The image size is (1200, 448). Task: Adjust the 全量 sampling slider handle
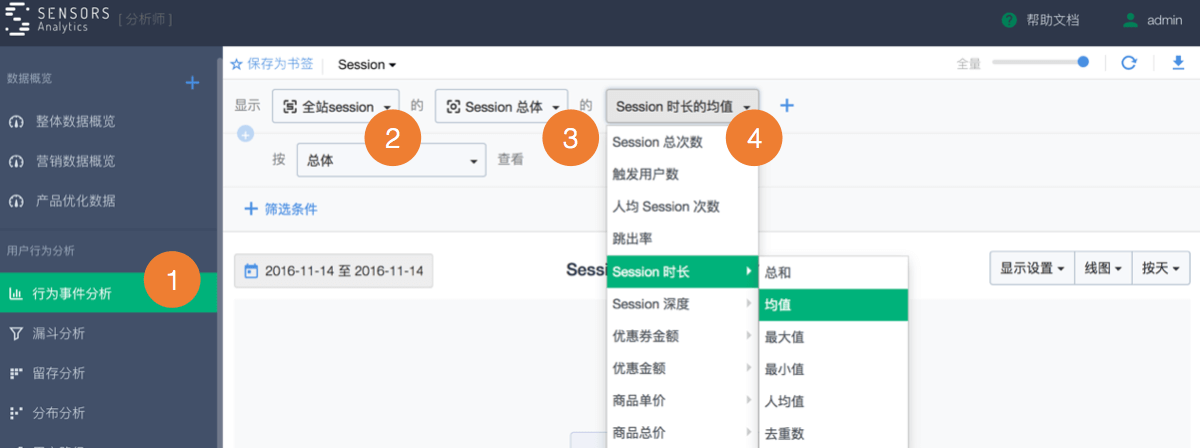coord(1083,62)
